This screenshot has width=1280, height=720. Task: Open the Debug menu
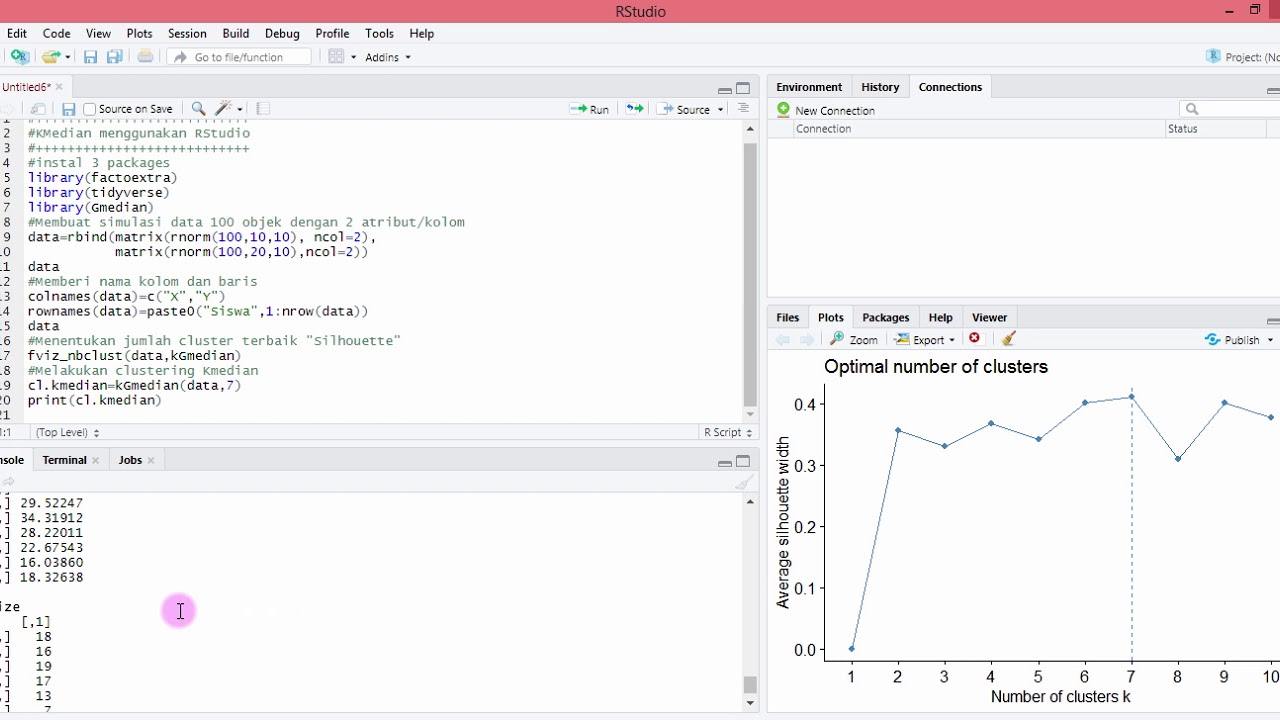click(x=282, y=33)
